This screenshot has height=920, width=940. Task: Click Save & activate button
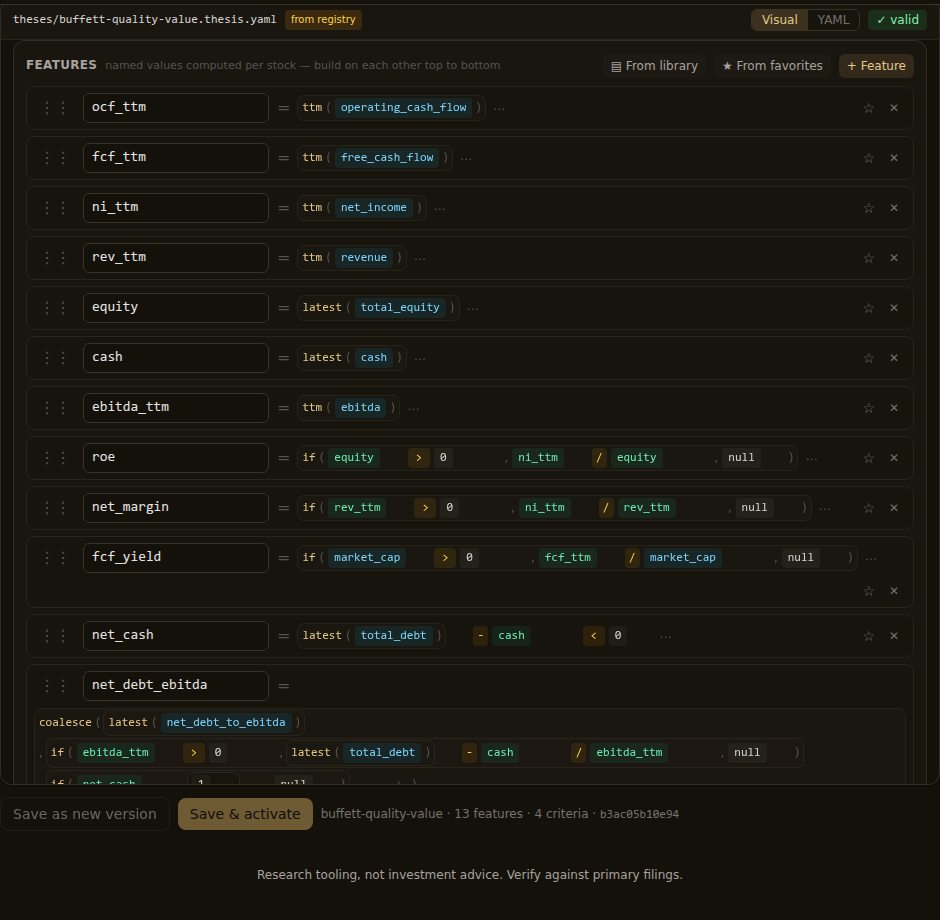245,814
